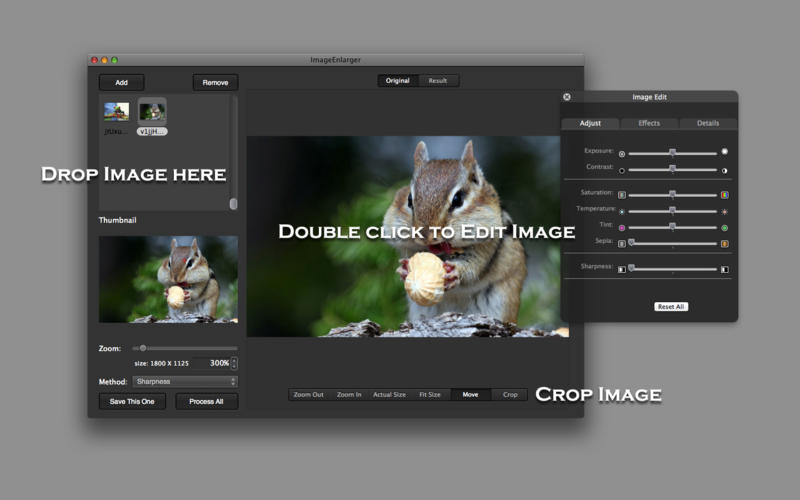Viewport: 800px width, 500px height.
Task: Click the Sepia slider handle
Action: [x=632, y=242]
